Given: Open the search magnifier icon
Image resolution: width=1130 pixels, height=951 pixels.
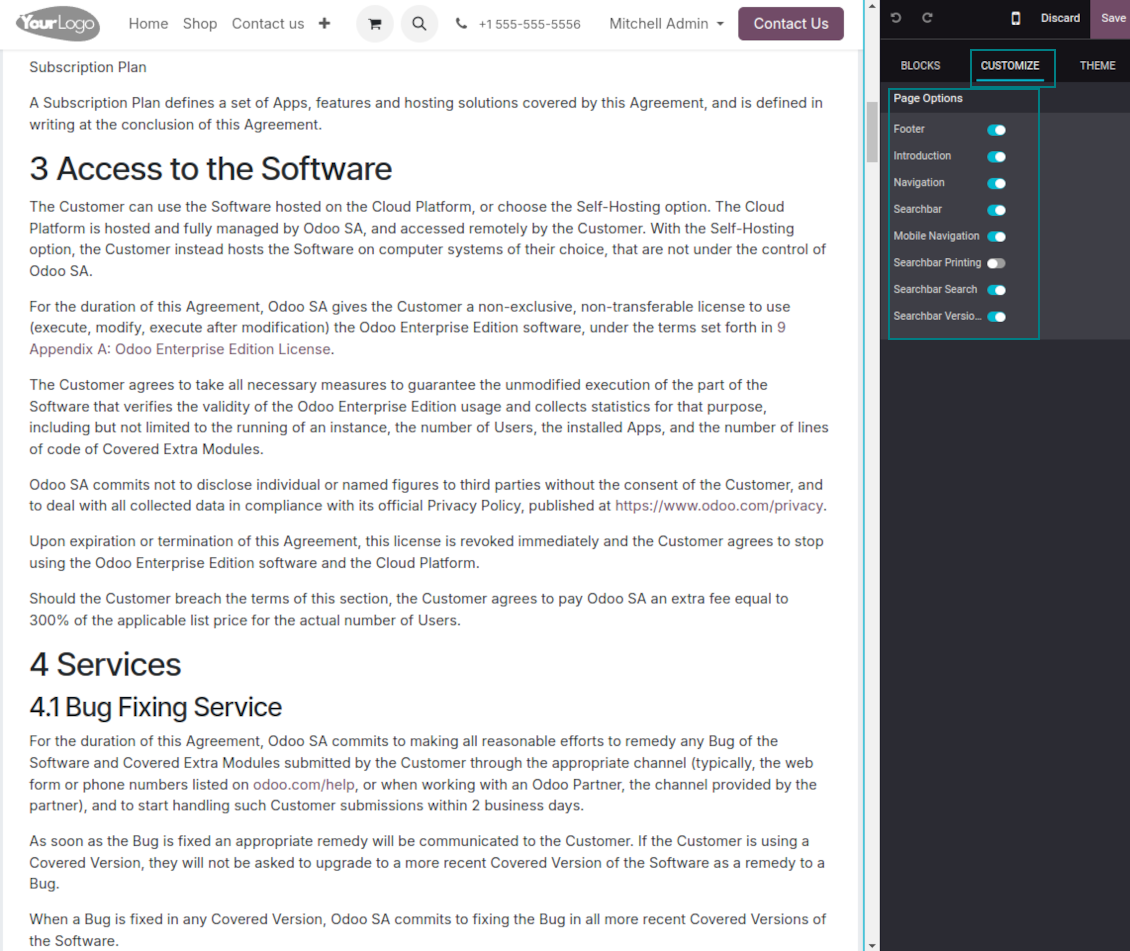Looking at the screenshot, I should (419, 24).
